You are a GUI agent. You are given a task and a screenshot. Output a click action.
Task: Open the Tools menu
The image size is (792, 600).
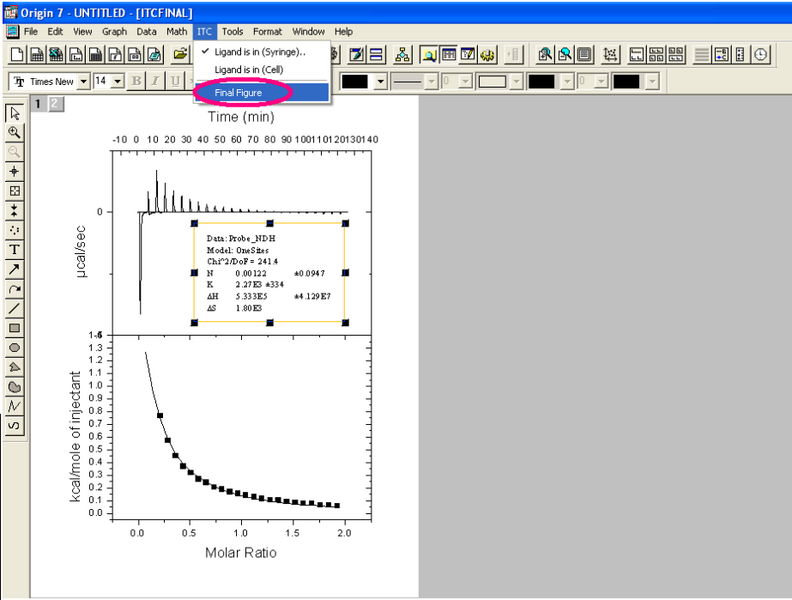tap(232, 31)
